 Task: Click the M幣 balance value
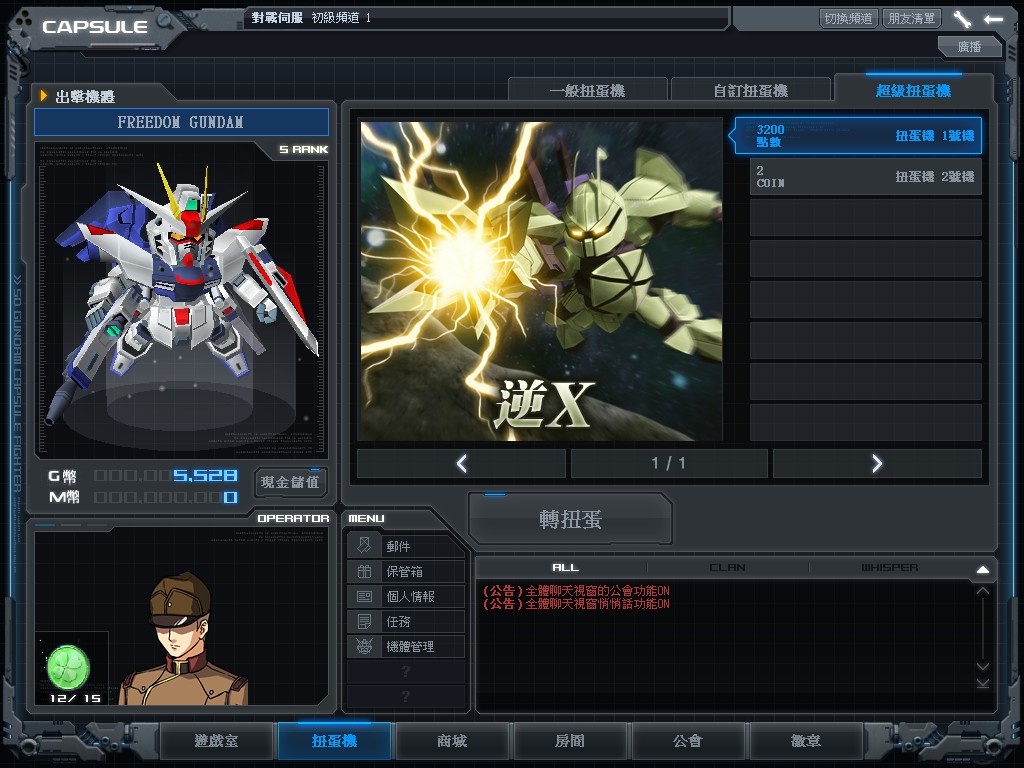click(231, 498)
